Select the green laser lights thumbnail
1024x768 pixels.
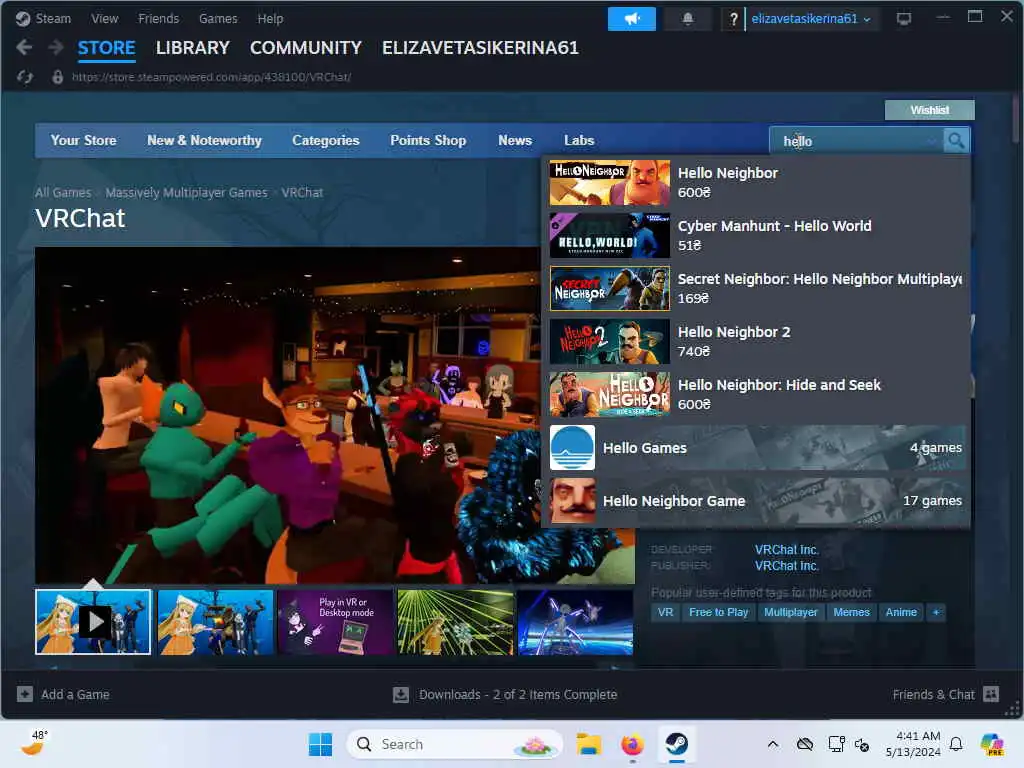point(455,622)
